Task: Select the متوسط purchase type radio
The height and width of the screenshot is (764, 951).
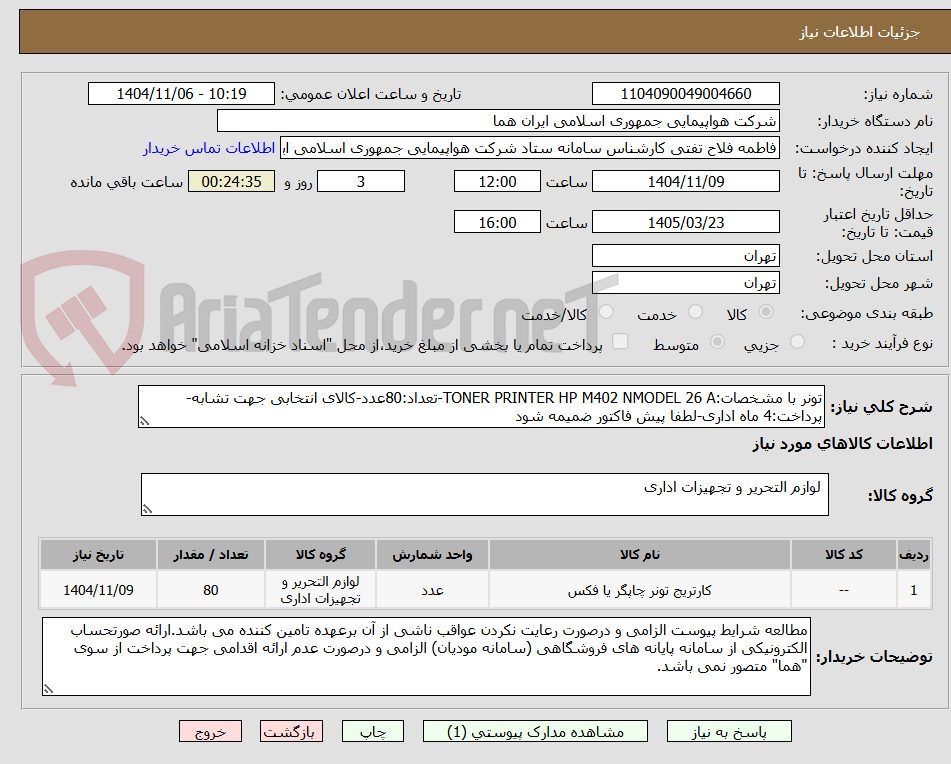Action: tap(717, 342)
